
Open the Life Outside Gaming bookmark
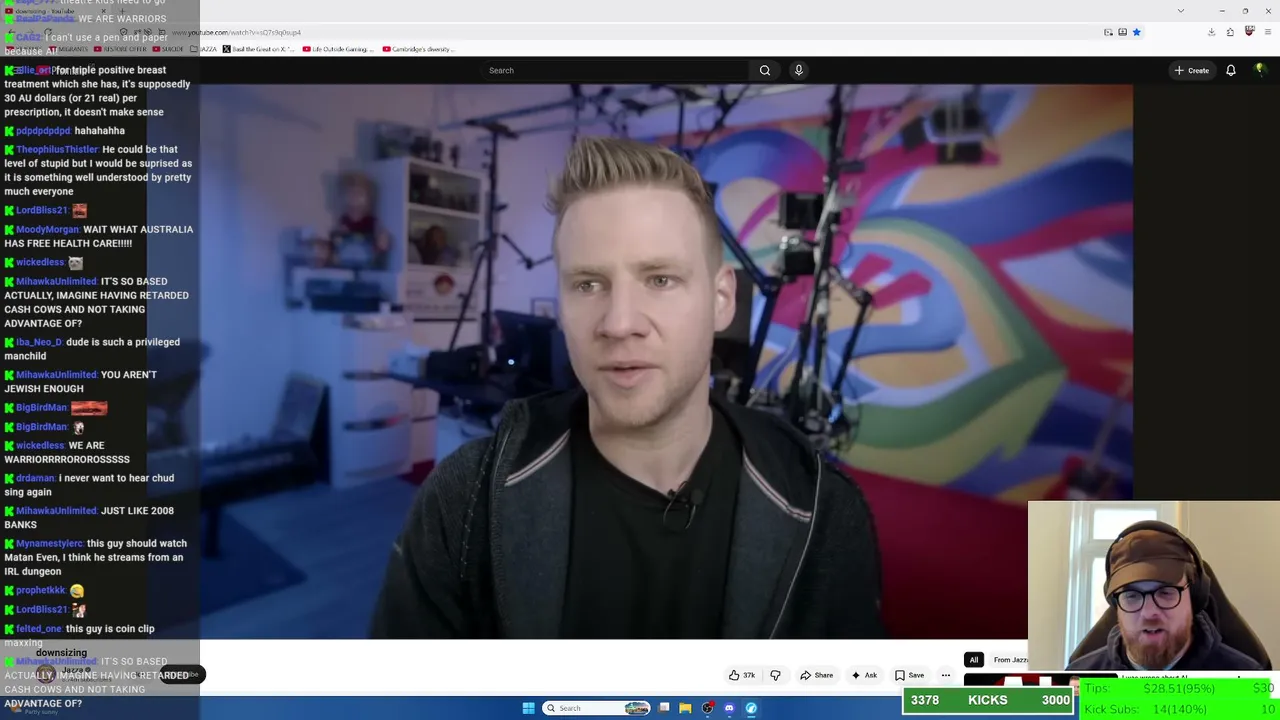pyautogui.click(x=338, y=49)
